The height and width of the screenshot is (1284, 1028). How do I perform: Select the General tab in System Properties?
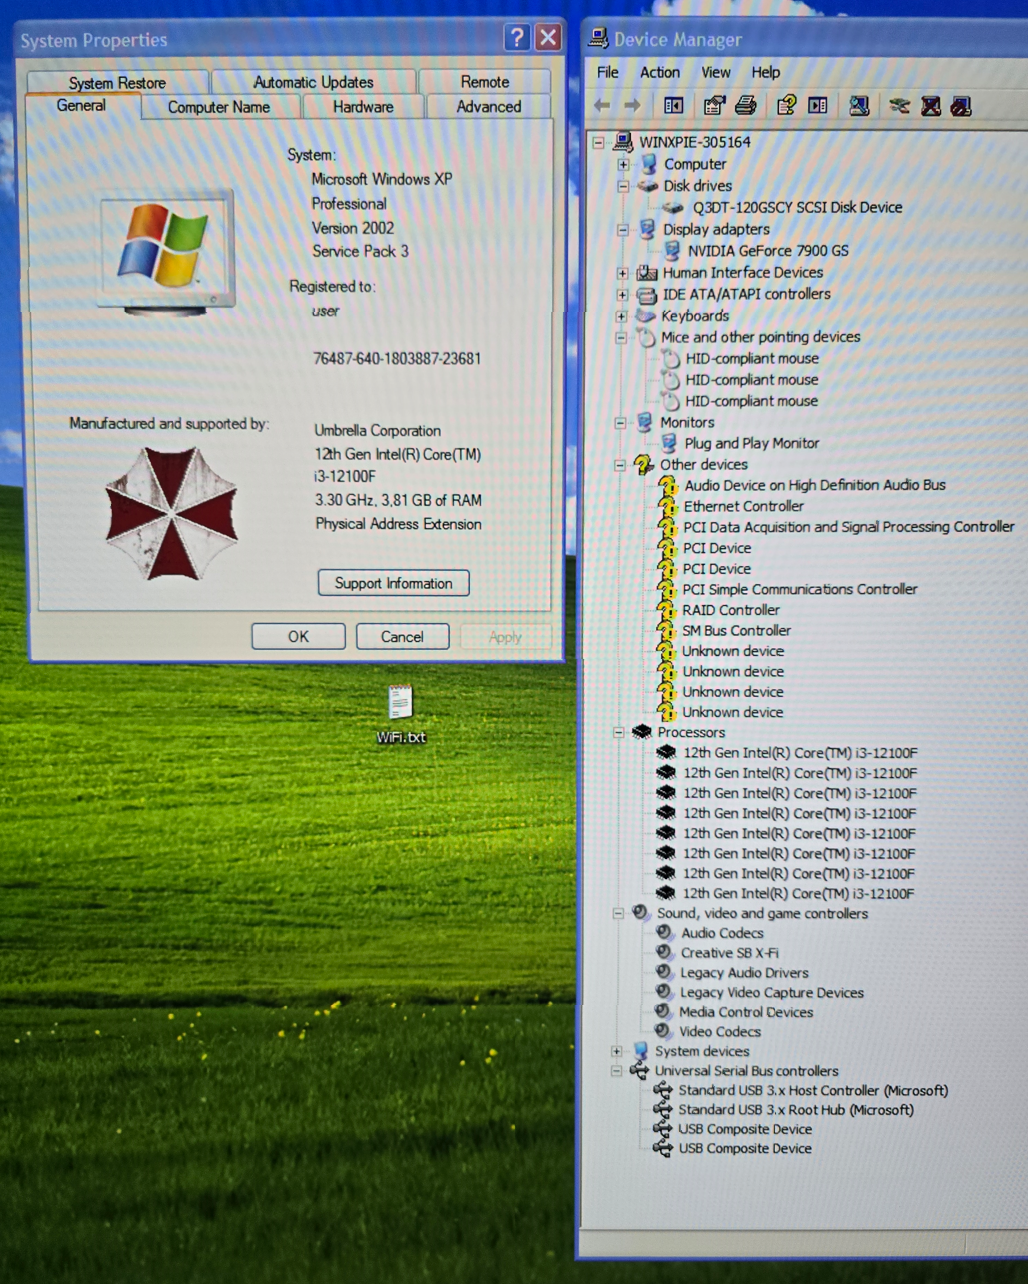81,105
